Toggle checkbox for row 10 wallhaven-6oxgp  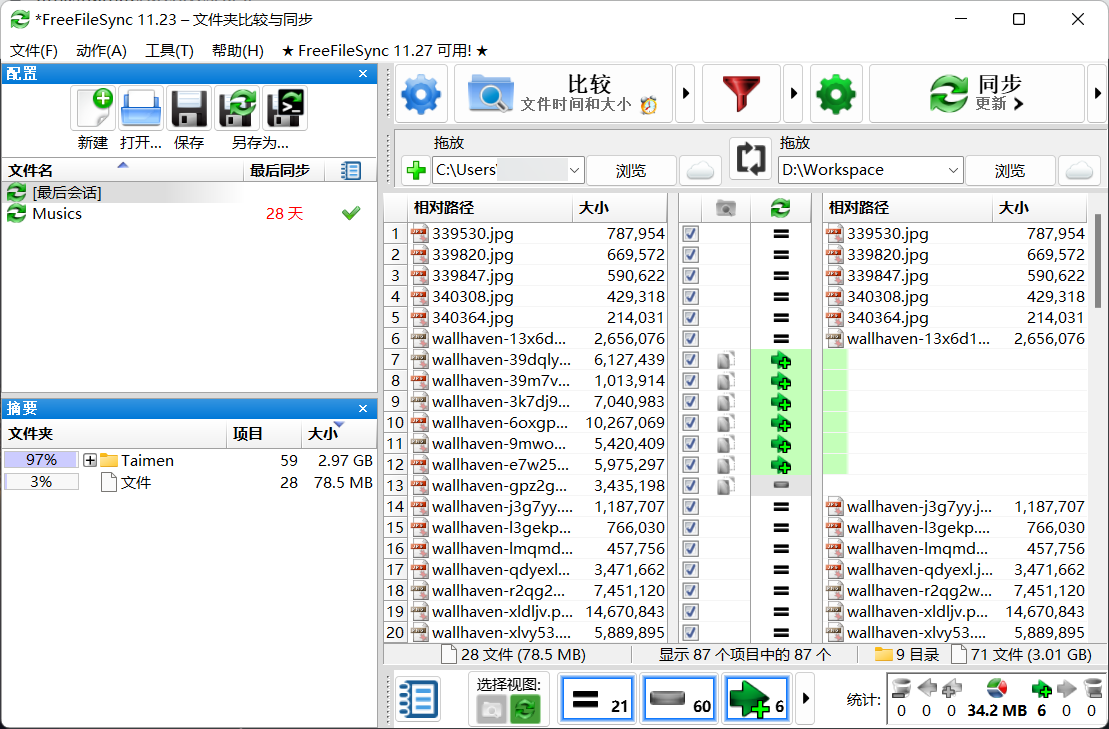point(691,423)
